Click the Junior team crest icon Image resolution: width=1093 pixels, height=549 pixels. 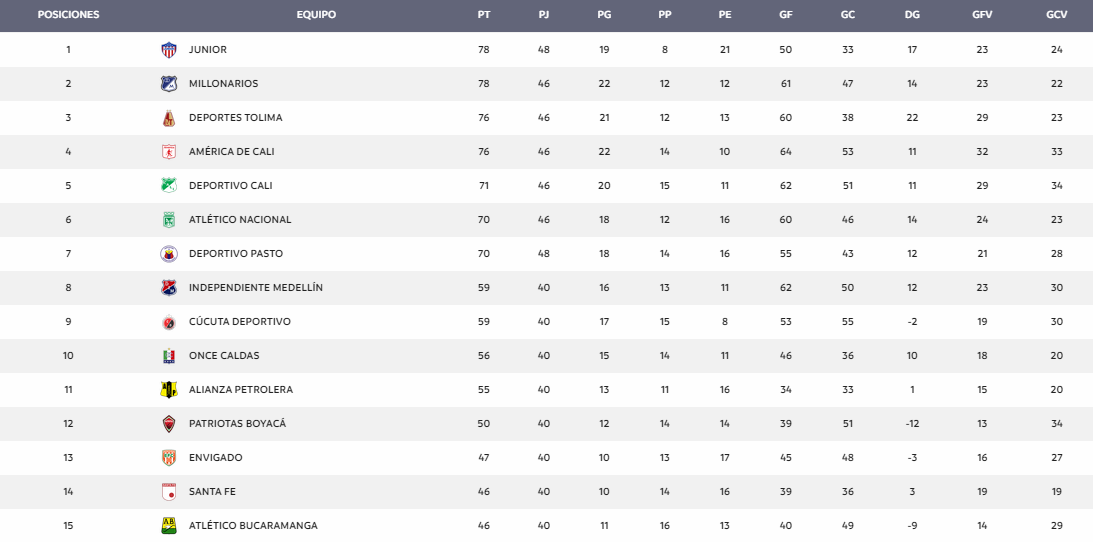pyautogui.click(x=169, y=50)
